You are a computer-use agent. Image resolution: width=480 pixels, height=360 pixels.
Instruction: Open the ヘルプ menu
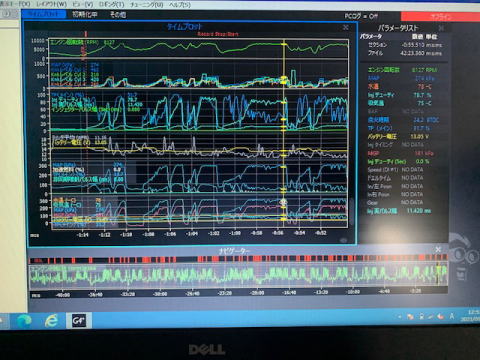180,5
